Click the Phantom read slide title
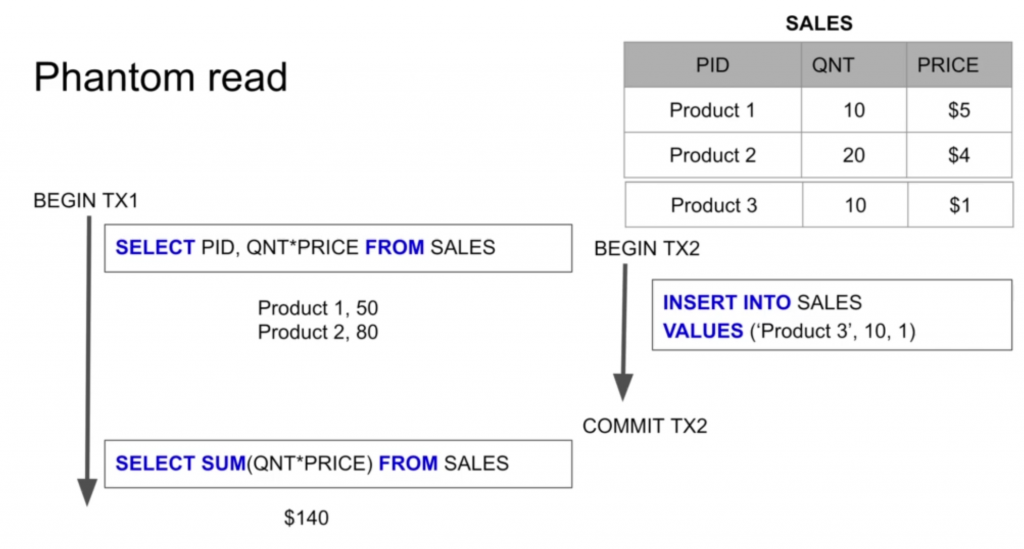The height and width of the screenshot is (549, 1024). (161, 77)
